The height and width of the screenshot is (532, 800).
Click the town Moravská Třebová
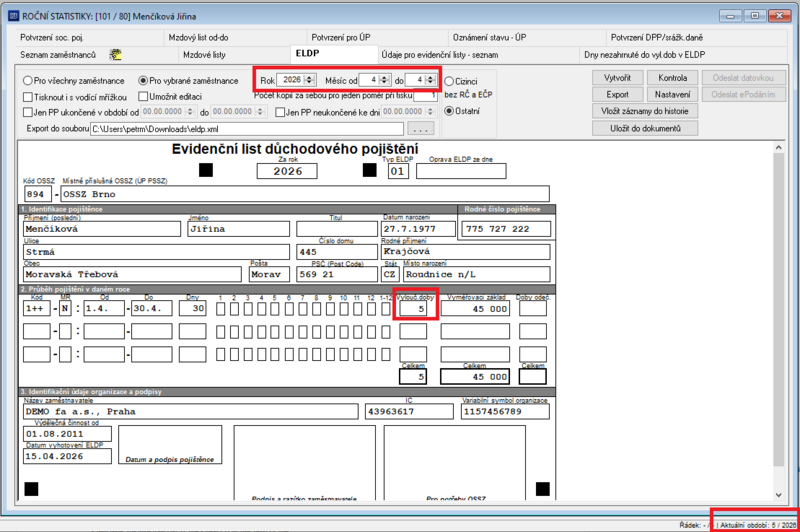132,274
